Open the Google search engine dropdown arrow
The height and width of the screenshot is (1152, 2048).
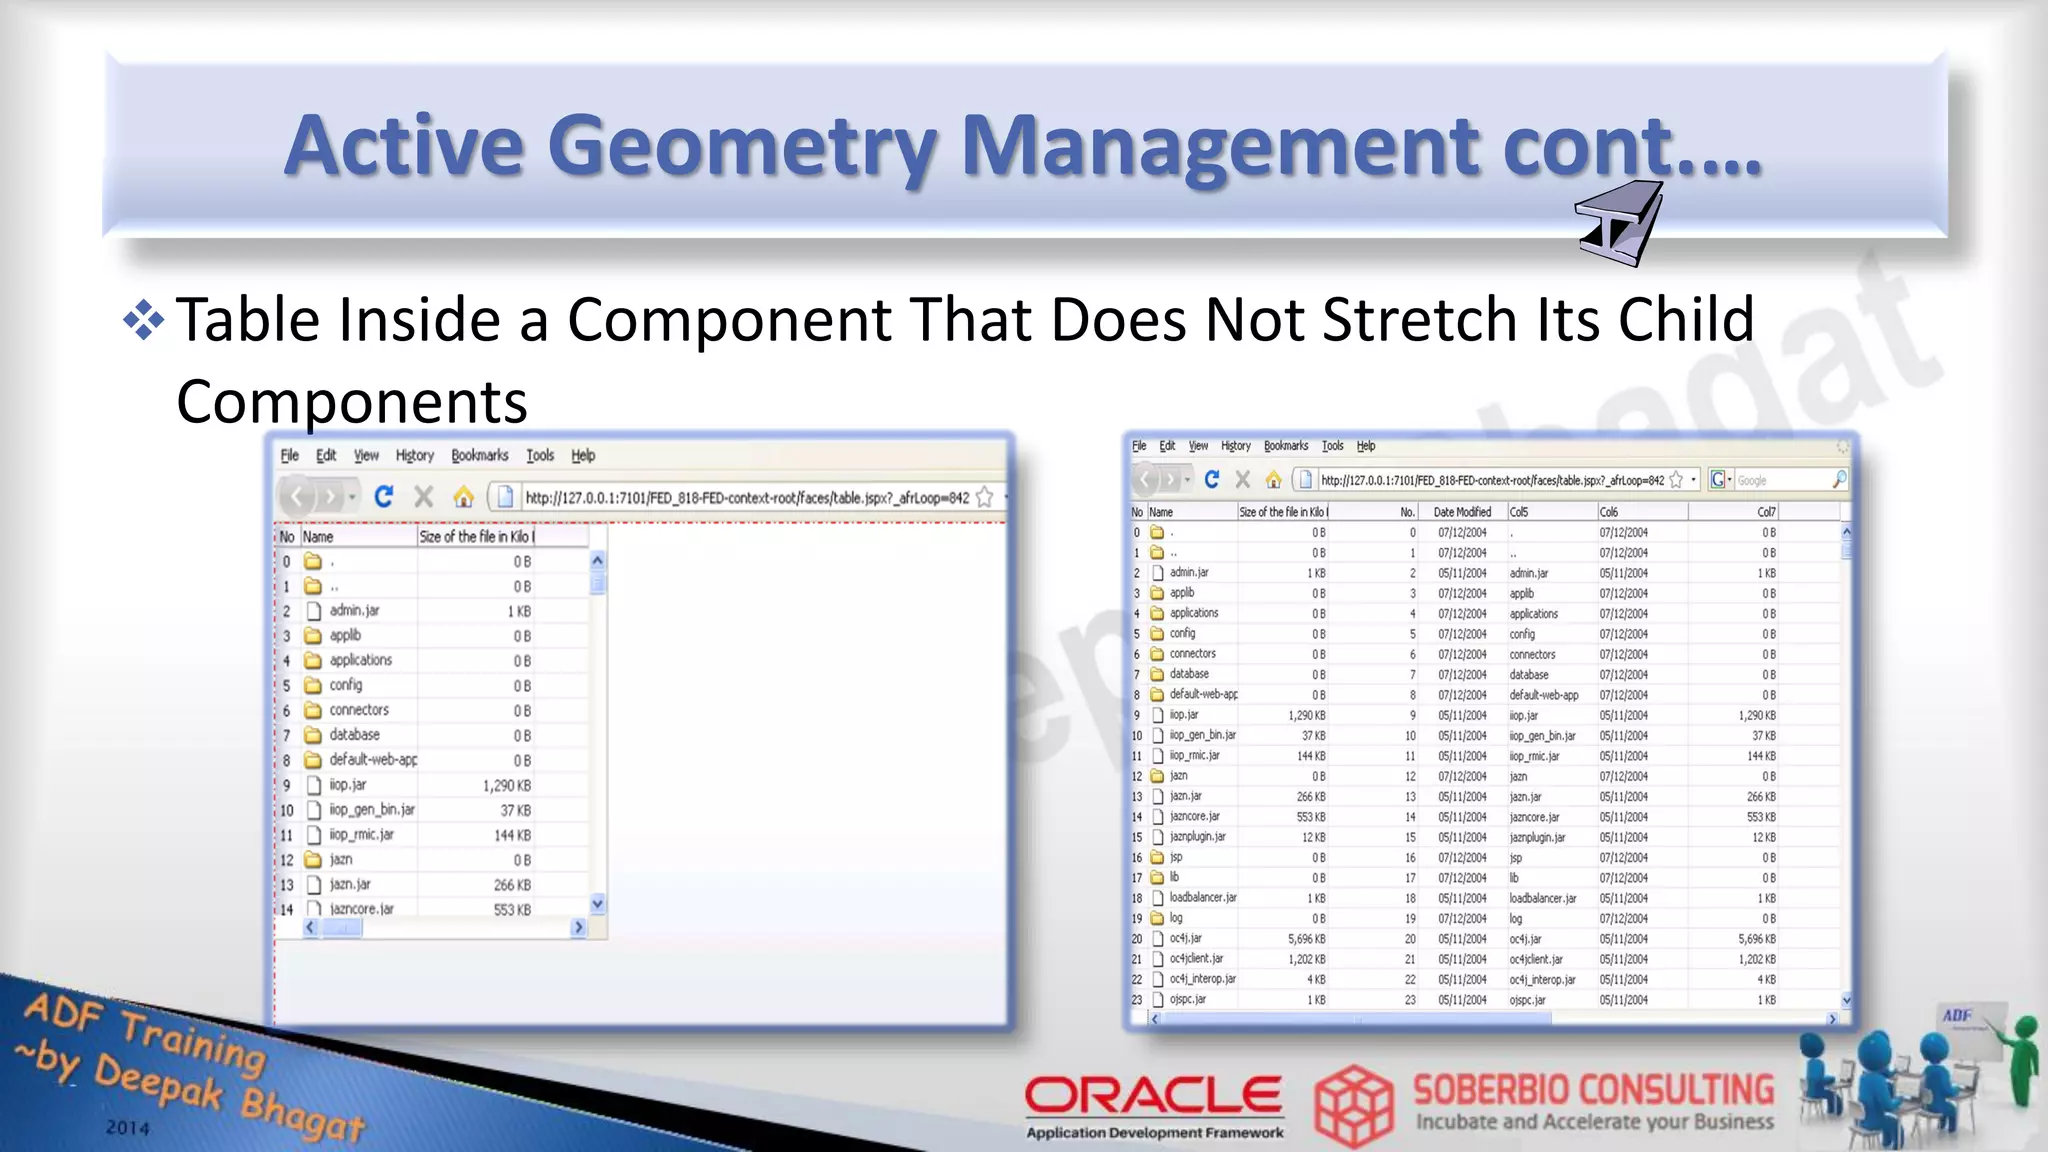click(x=1729, y=480)
